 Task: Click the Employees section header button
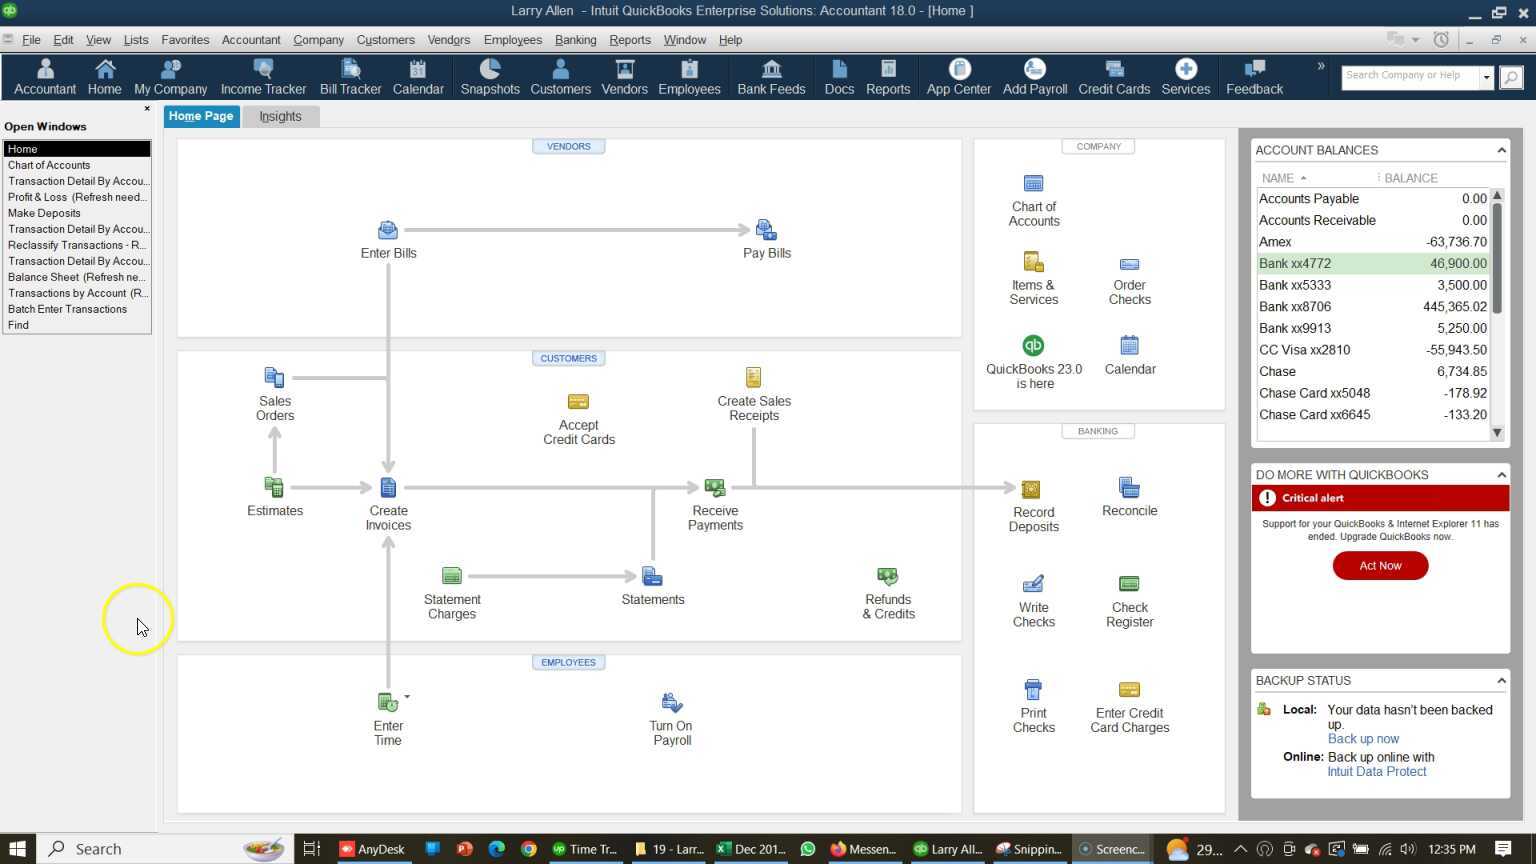568,662
